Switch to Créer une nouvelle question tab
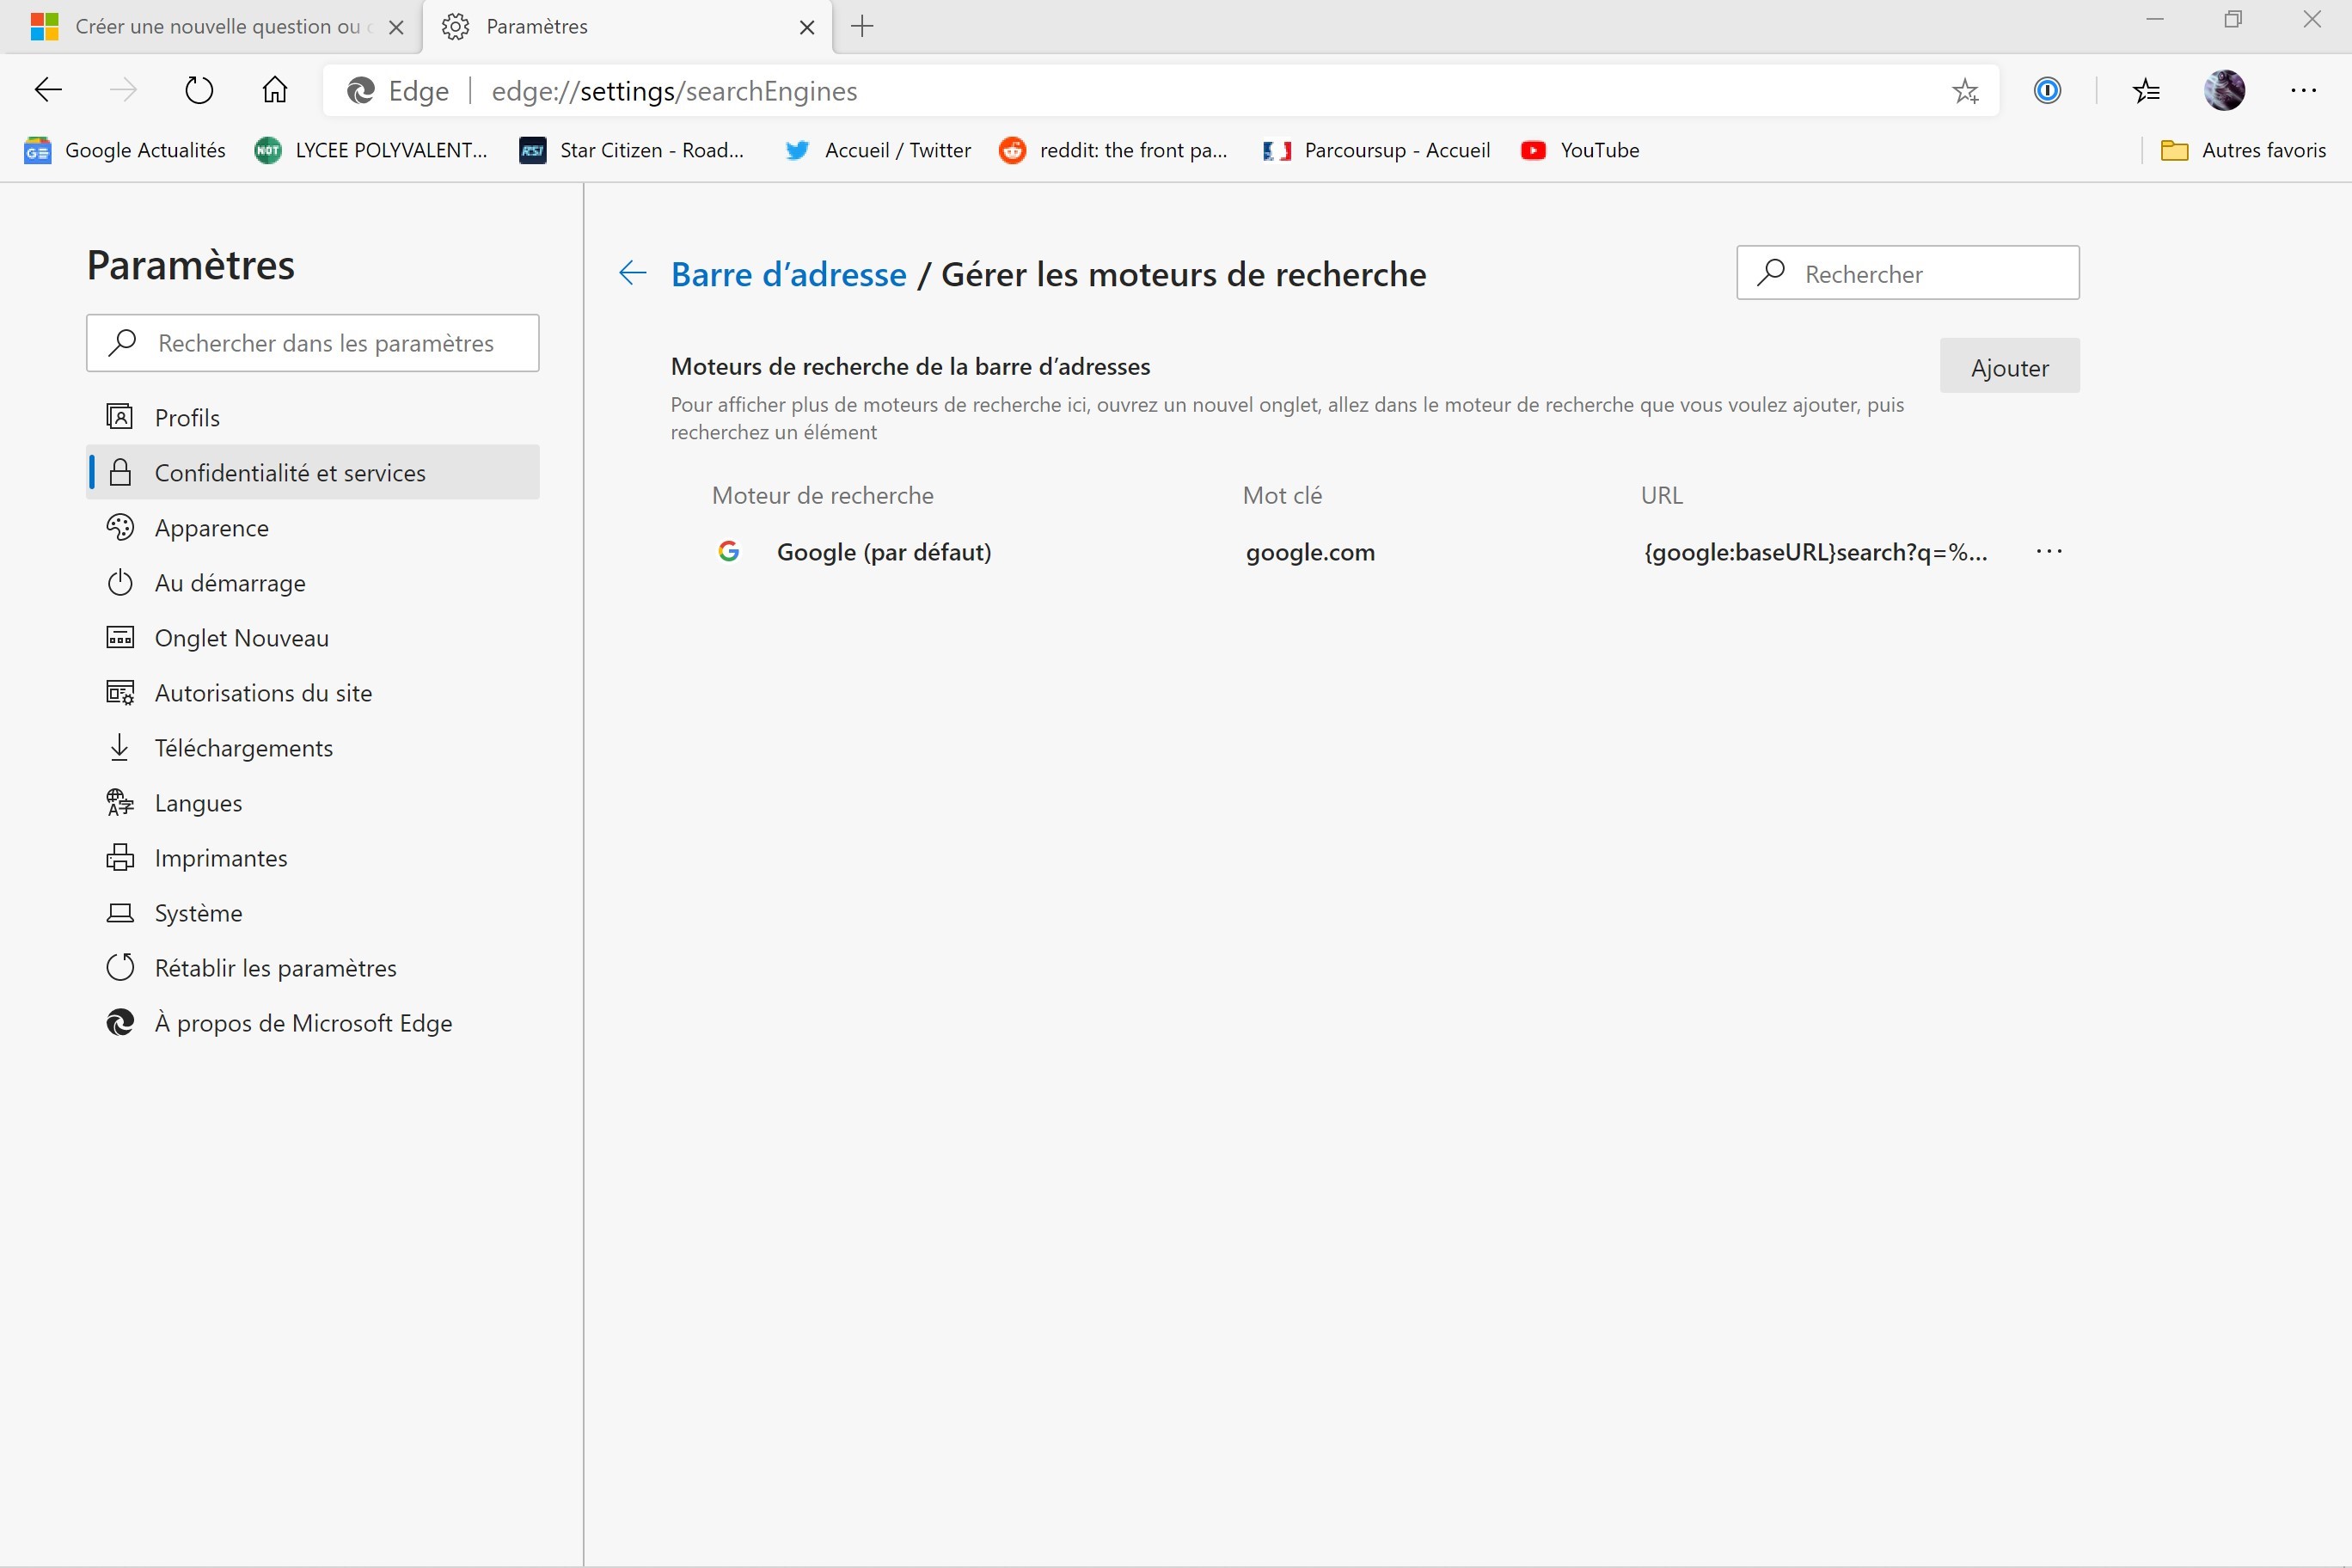Image resolution: width=2352 pixels, height=1568 pixels. tap(211, 27)
